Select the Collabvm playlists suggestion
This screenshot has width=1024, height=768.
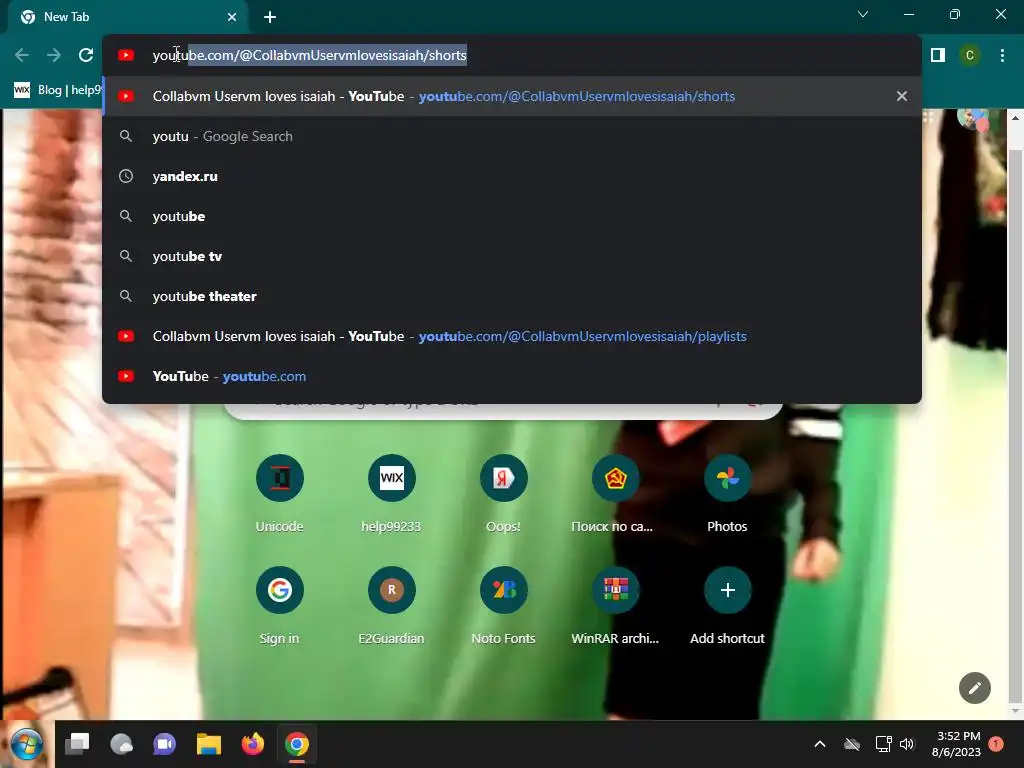(x=511, y=336)
